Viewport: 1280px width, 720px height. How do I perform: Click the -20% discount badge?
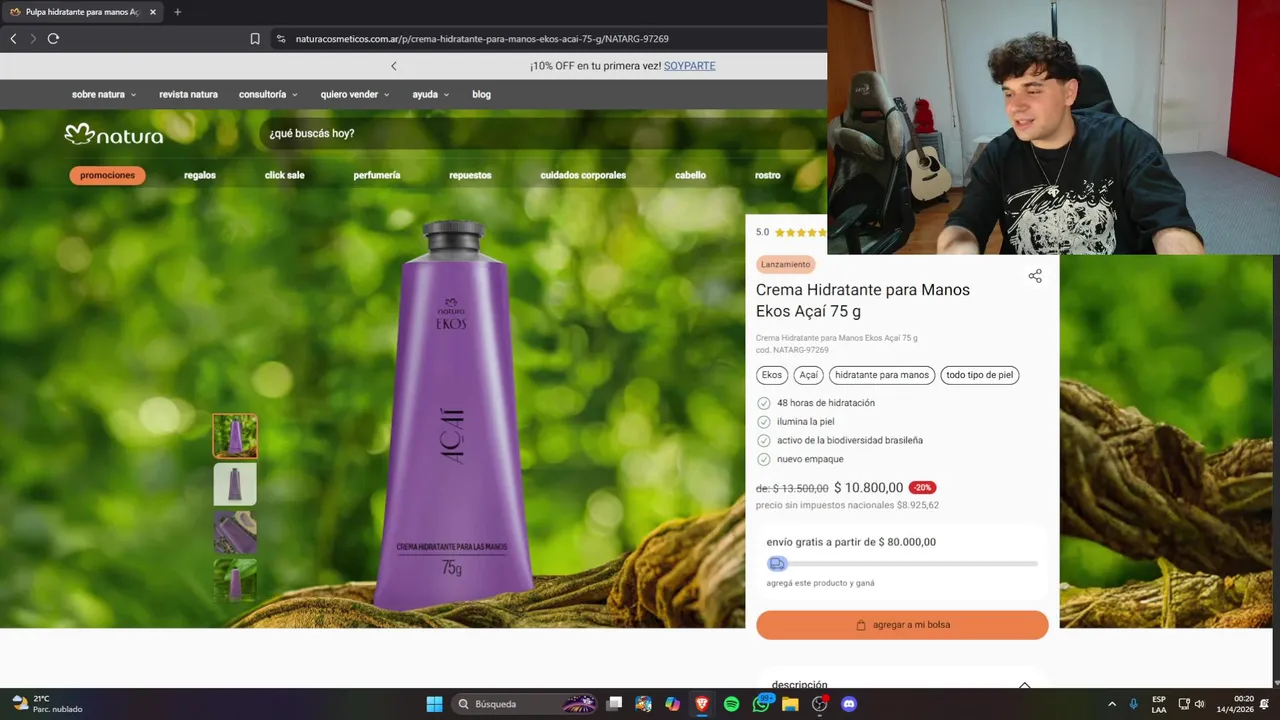point(922,488)
